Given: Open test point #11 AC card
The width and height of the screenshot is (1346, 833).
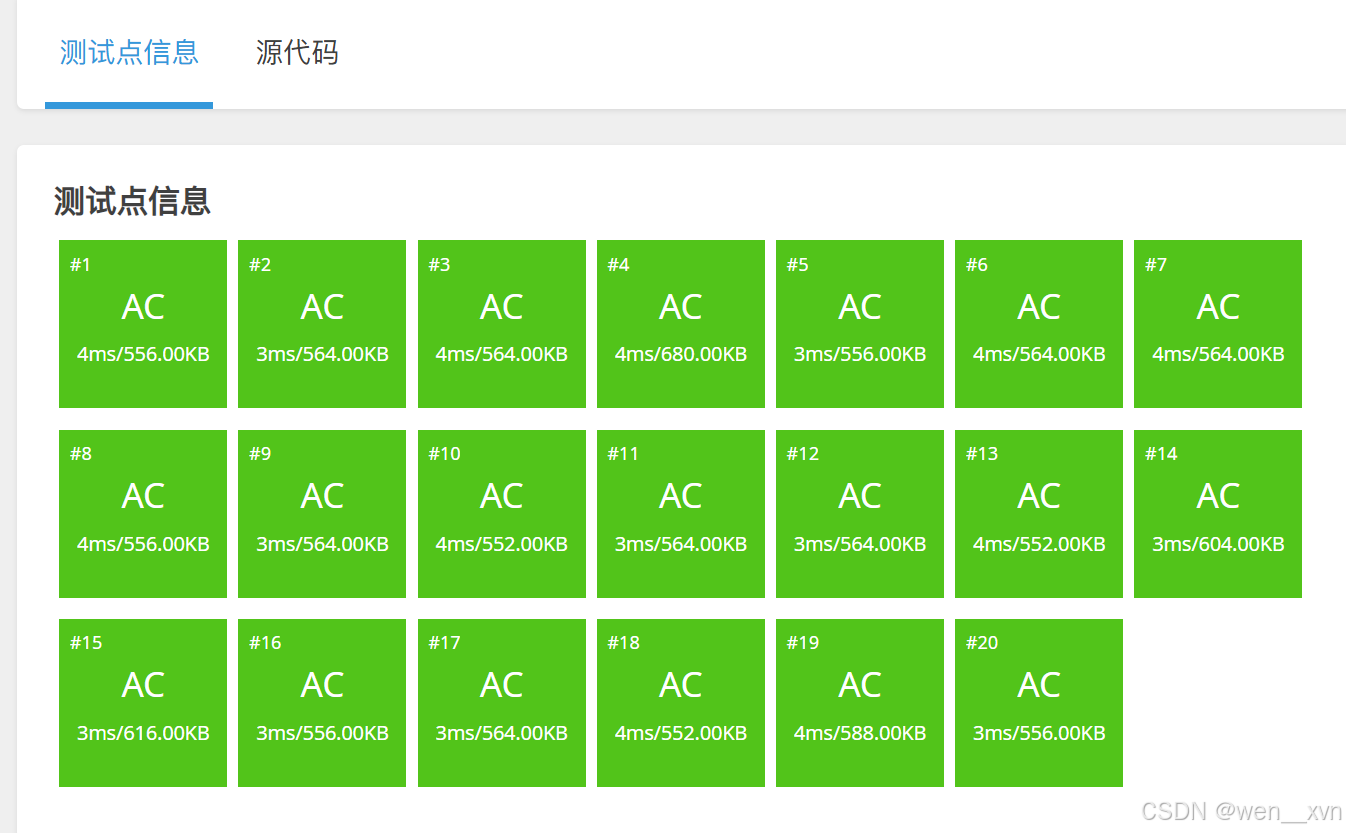Looking at the screenshot, I should point(681,514).
